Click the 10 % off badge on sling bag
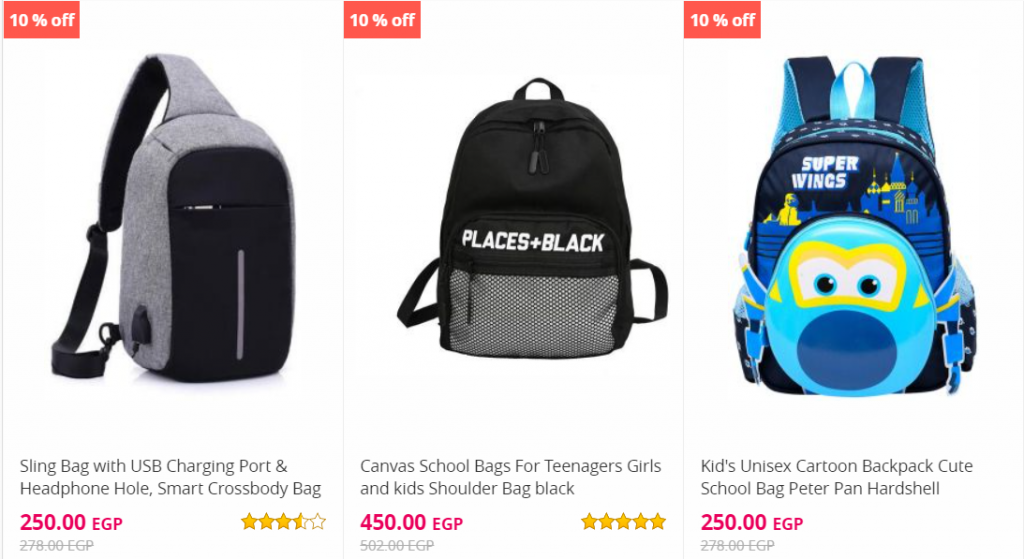The height and width of the screenshot is (559, 1024). click(42, 20)
